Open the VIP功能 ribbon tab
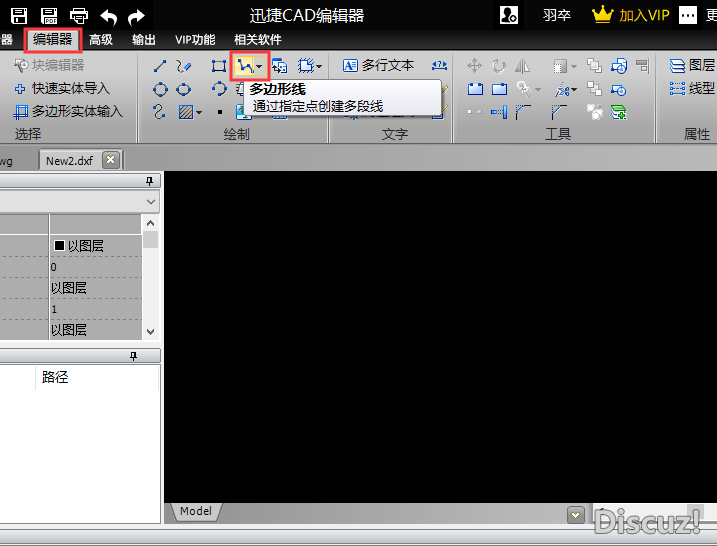Image resolution: width=717 pixels, height=546 pixels. tap(195, 40)
